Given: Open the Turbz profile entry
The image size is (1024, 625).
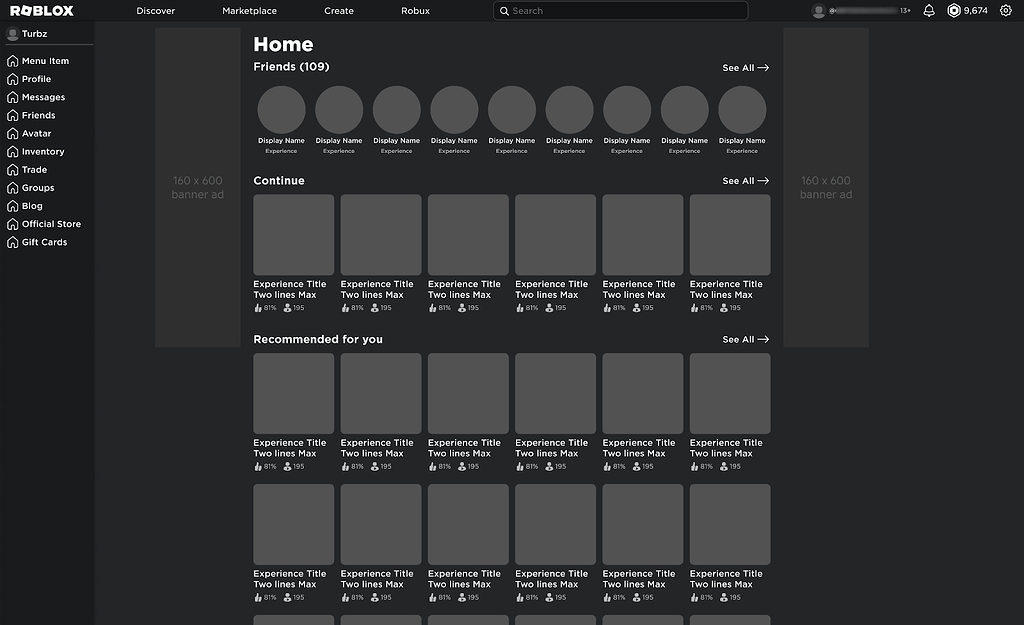Looking at the screenshot, I should pyautogui.click(x=30, y=32).
